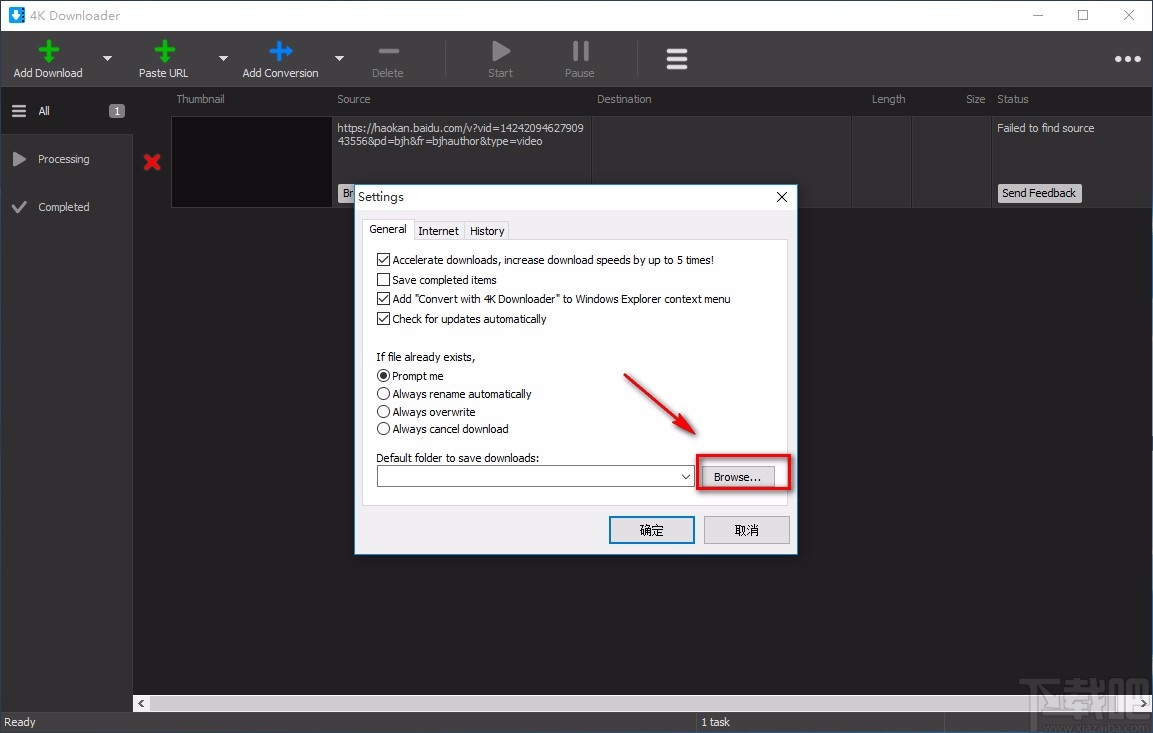The width and height of the screenshot is (1153, 733).
Task: Show the Processing downloads list
Action: [x=67, y=159]
